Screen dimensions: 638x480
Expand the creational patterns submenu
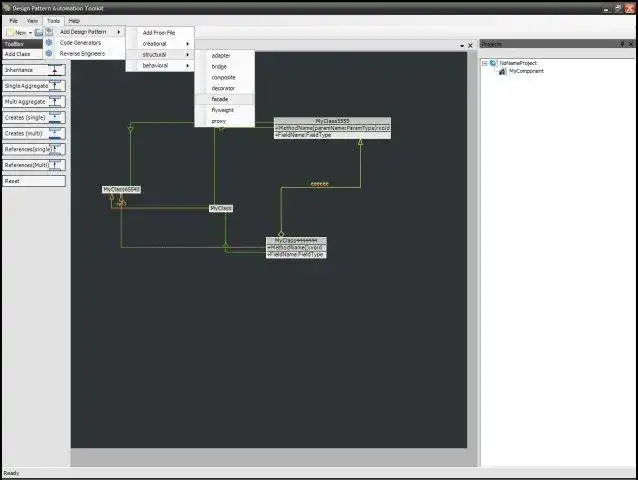[x=160, y=44]
